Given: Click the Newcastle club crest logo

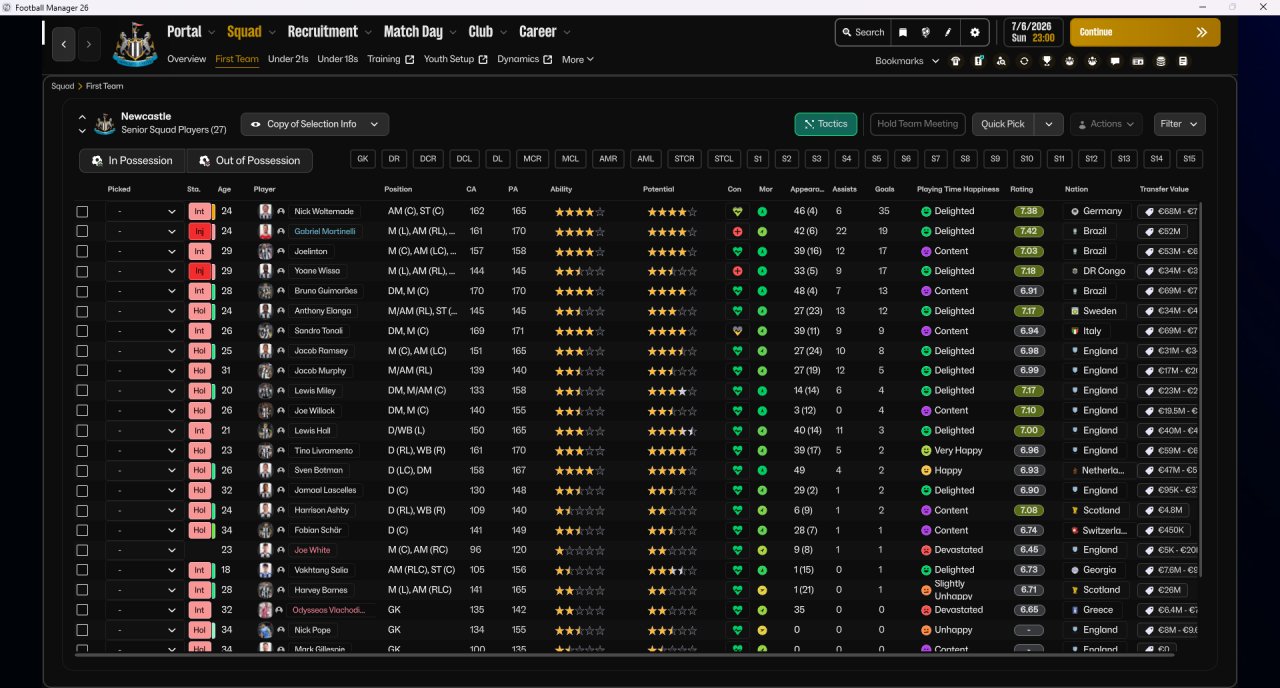Looking at the screenshot, I should (134, 45).
